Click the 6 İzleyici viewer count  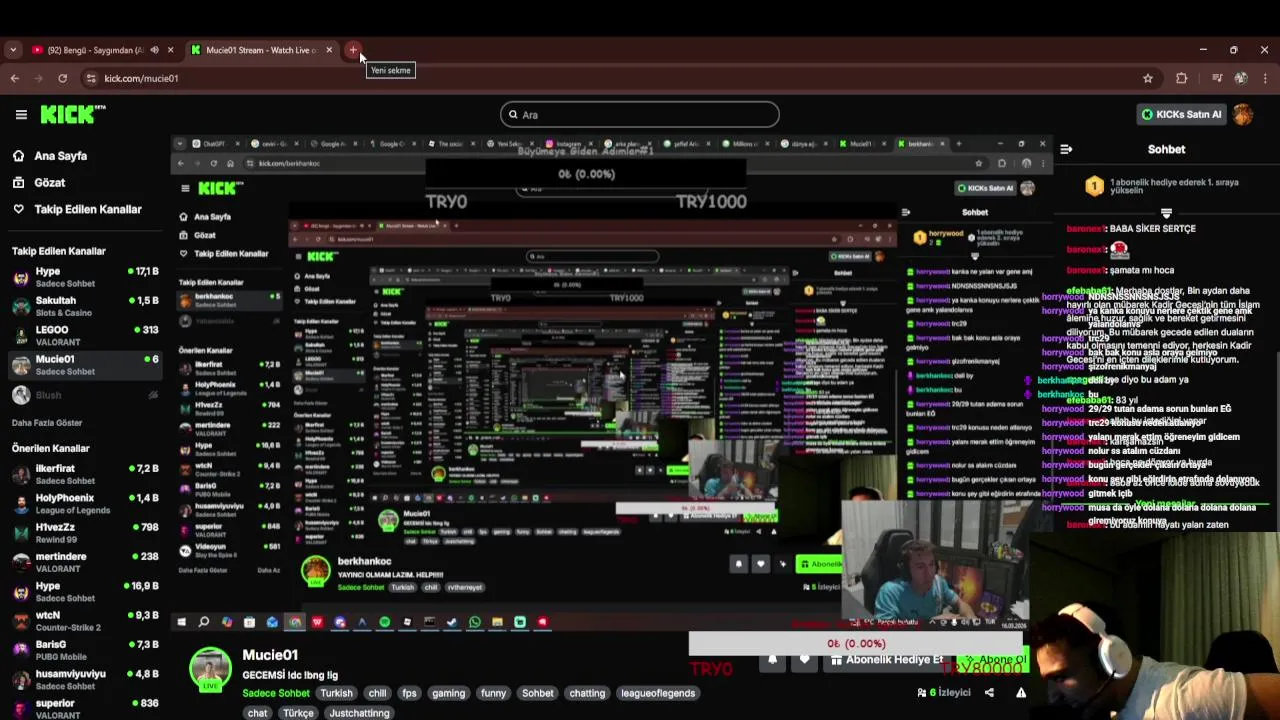tap(944, 692)
